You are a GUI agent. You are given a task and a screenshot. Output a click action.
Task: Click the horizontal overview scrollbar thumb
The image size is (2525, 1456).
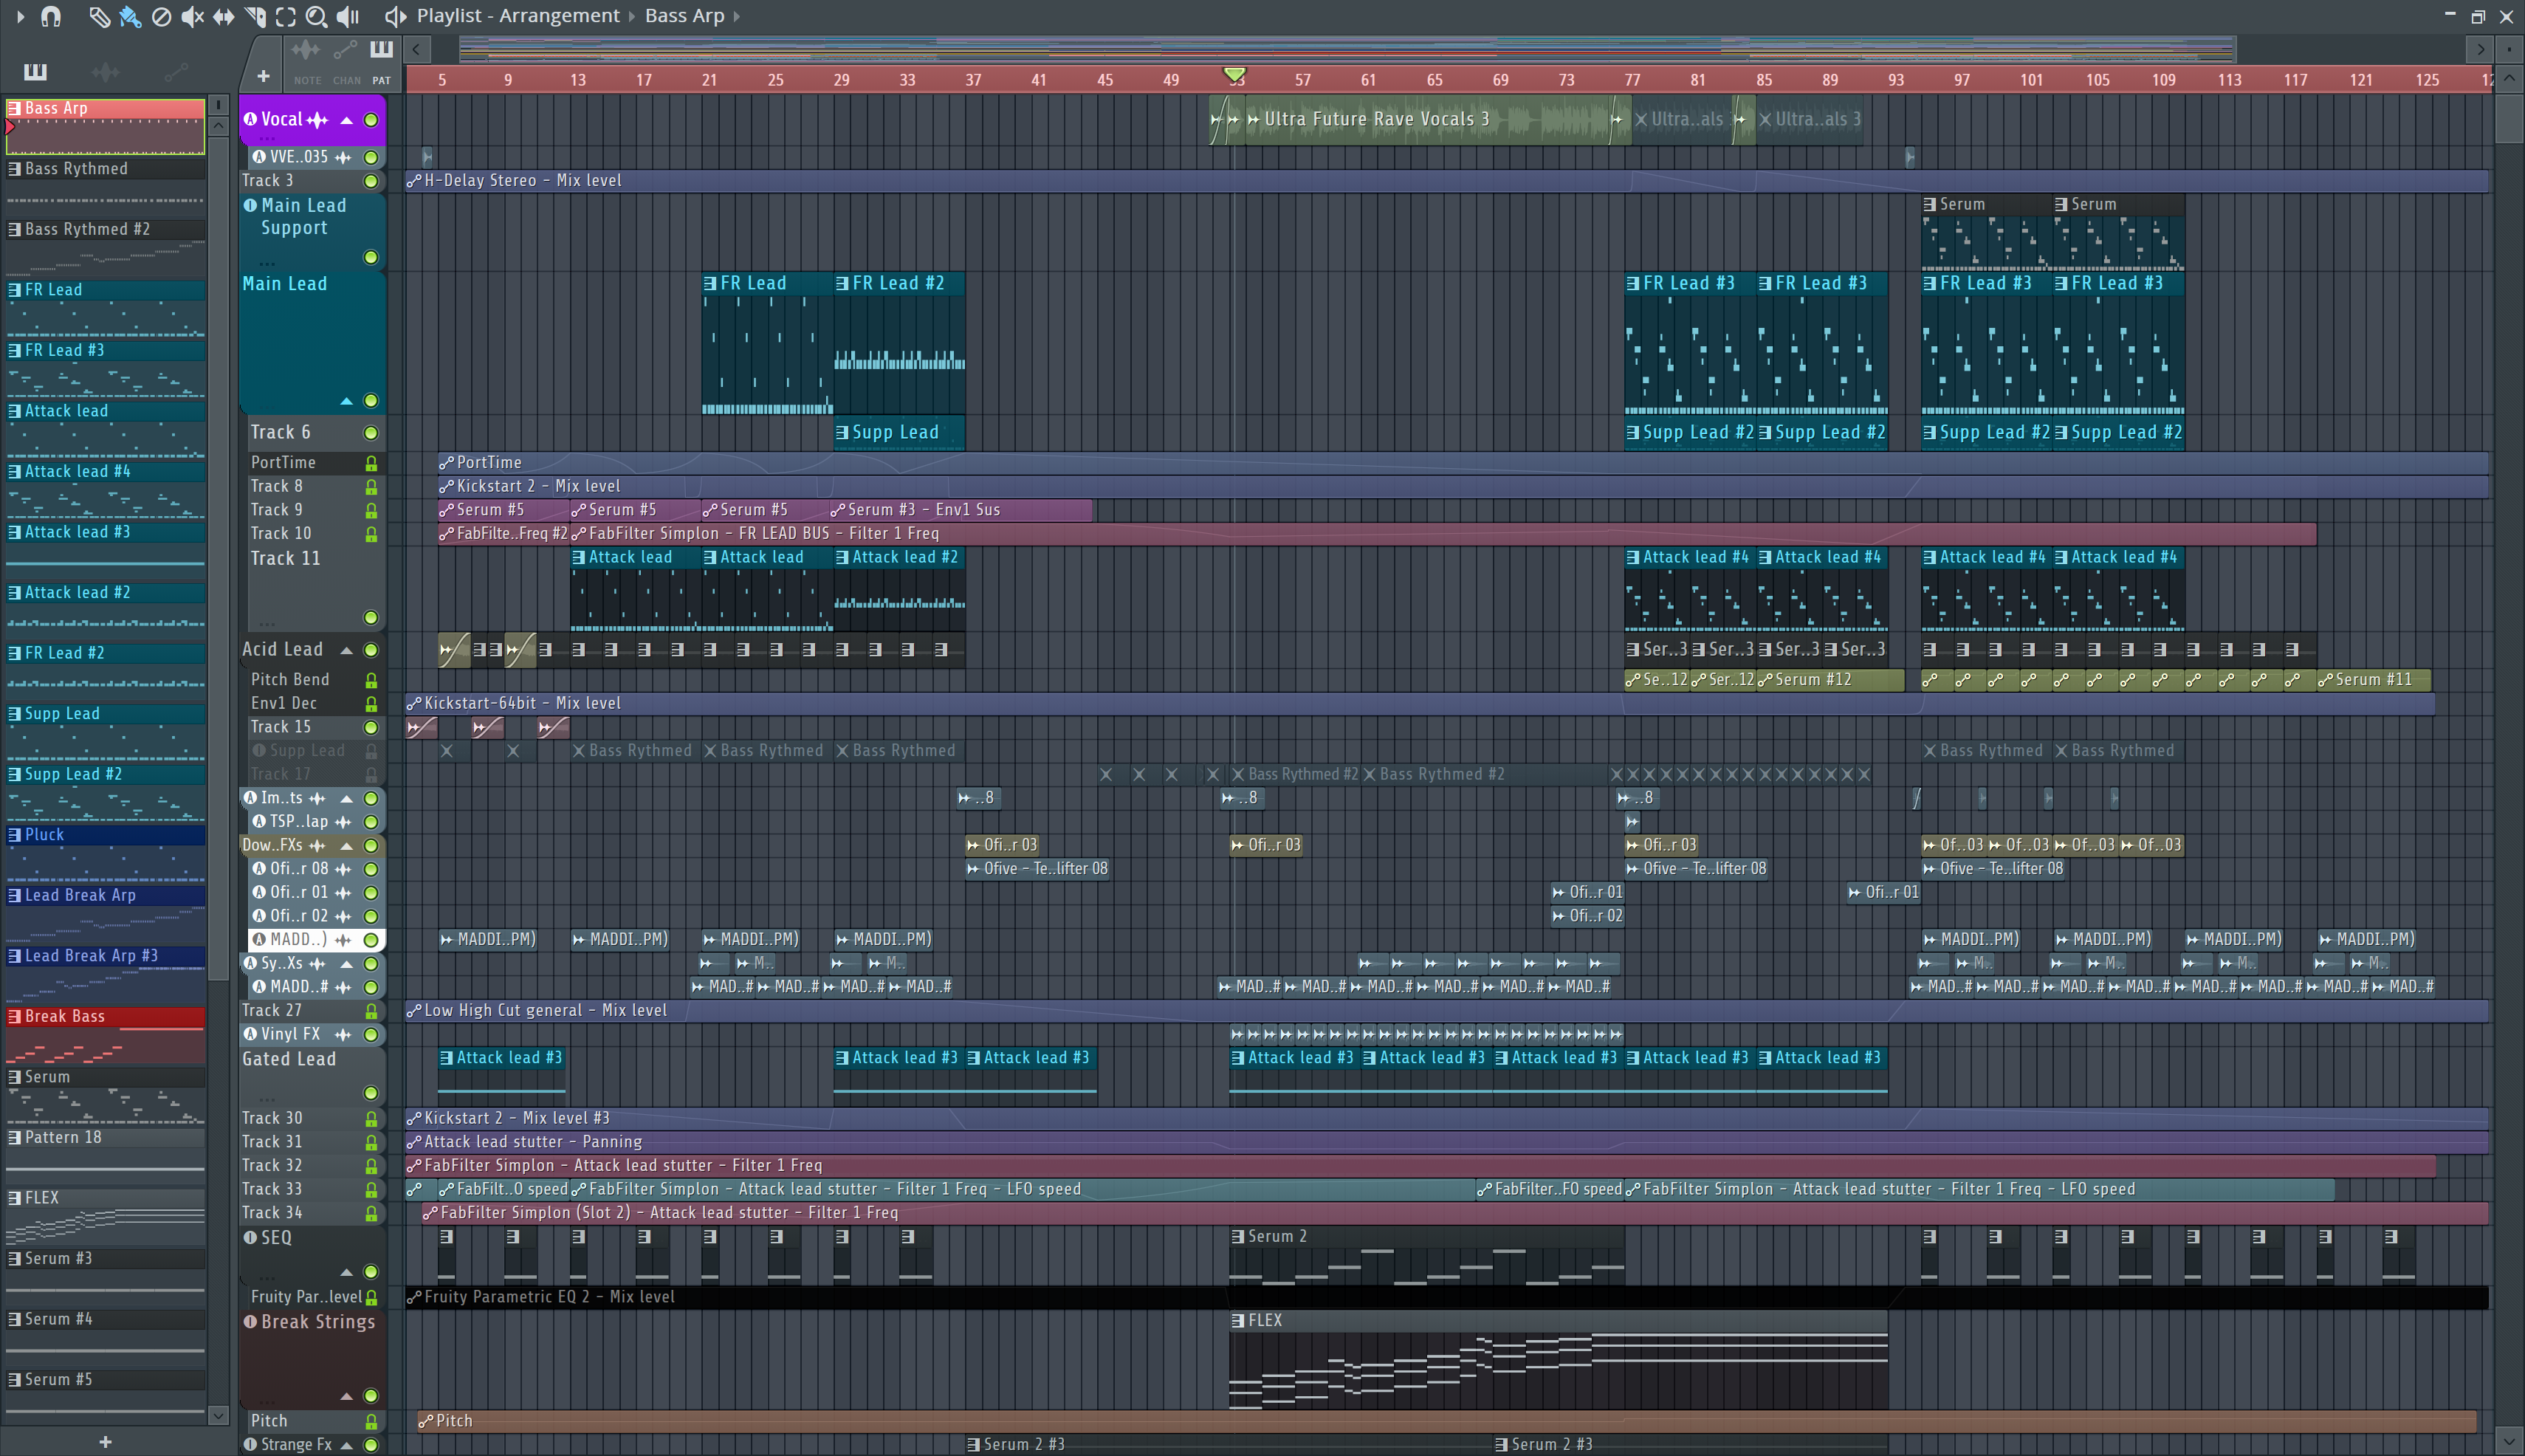(x=1347, y=48)
